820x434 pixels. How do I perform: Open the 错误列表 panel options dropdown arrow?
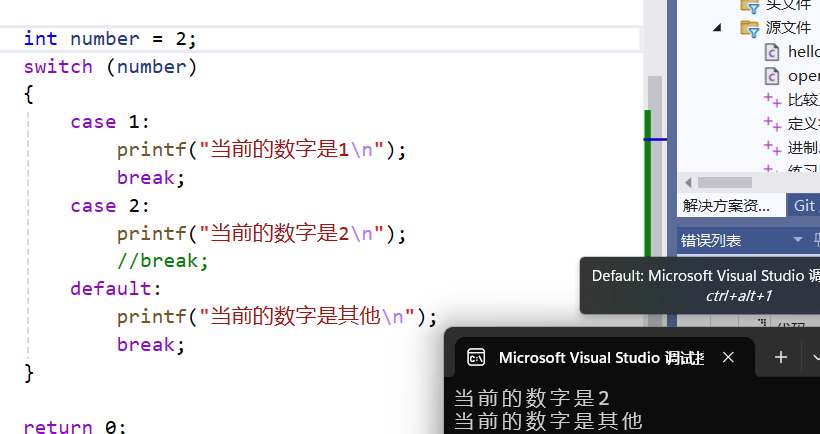798,240
